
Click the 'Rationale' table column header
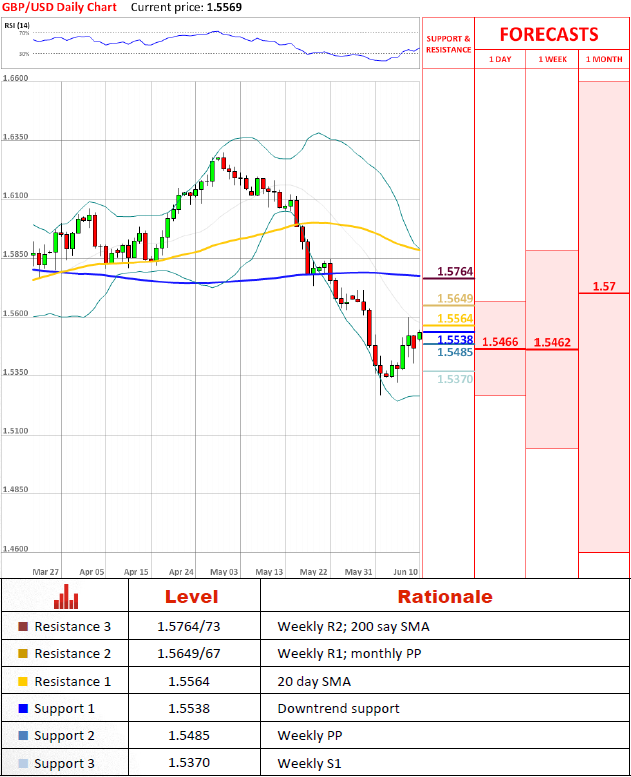click(x=445, y=596)
